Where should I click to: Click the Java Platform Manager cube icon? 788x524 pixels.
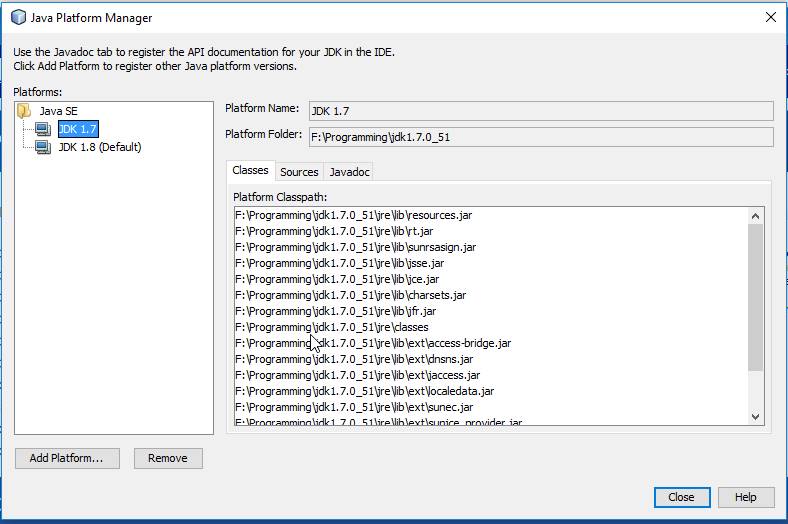[18, 18]
